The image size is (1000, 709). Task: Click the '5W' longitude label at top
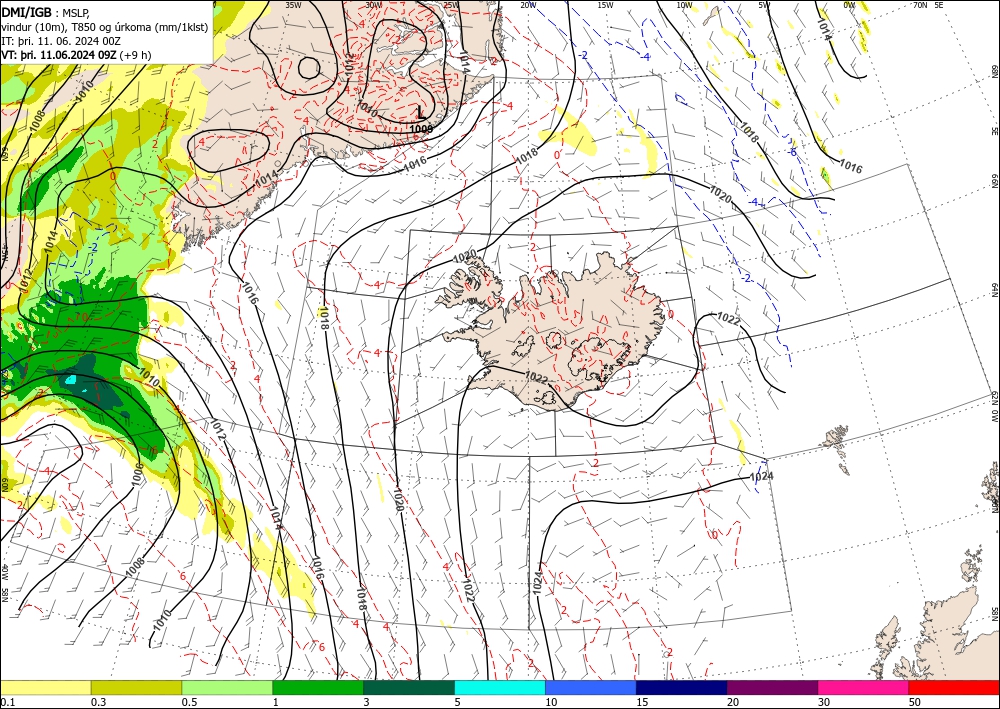coord(764,5)
